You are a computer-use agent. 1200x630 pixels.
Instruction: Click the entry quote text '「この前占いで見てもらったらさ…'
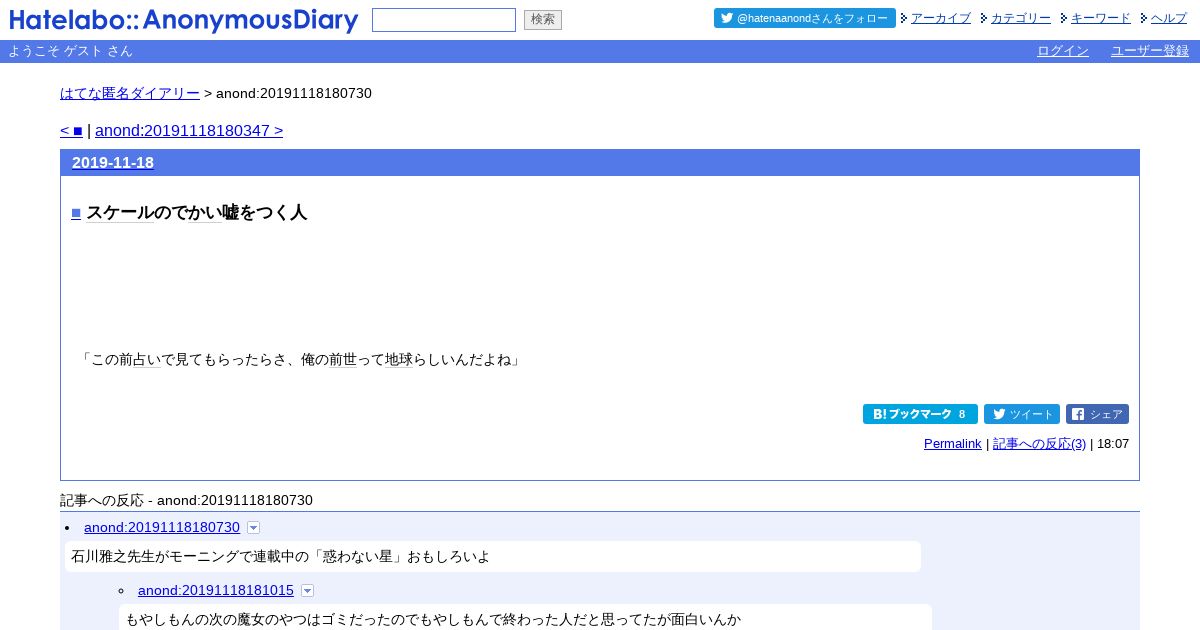point(301,359)
